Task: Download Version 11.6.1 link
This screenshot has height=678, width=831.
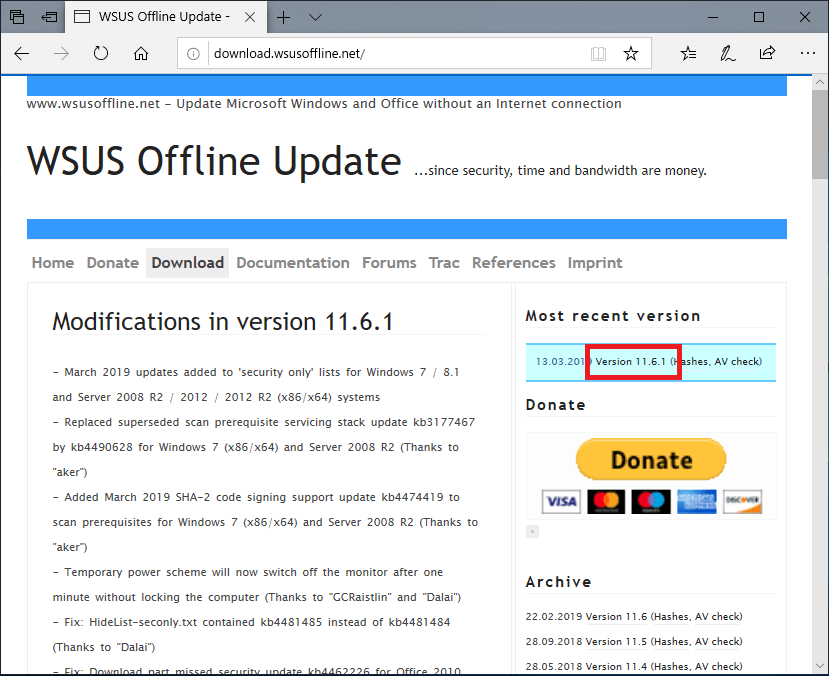Action: [x=630, y=362]
